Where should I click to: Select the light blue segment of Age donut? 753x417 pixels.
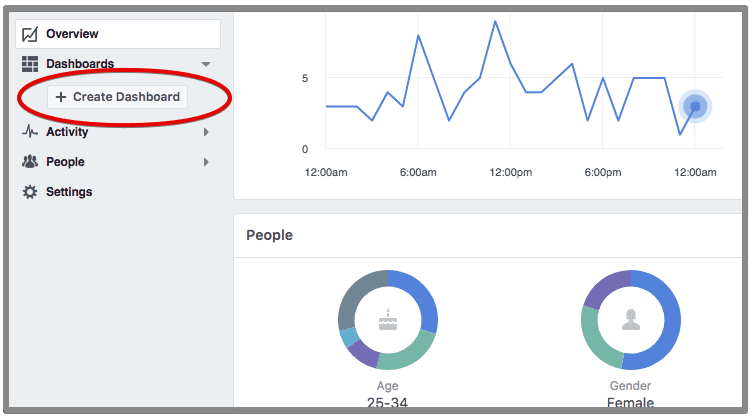[x=349, y=337]
